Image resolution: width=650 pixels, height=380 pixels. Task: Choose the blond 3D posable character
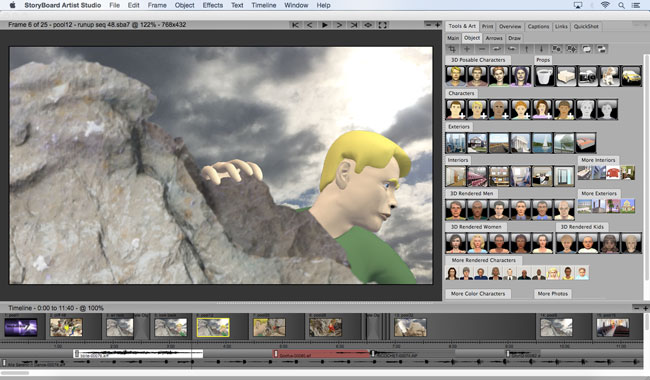click(x=456, y=76)
